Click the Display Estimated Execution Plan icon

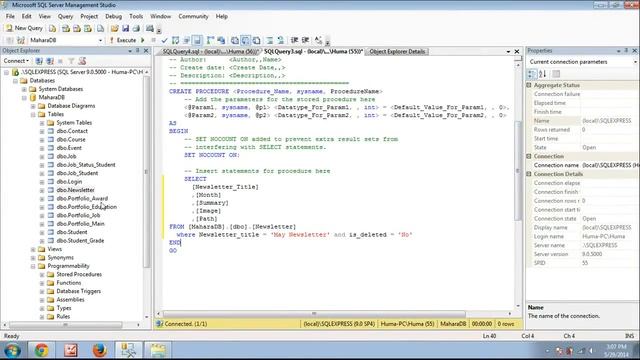coord(176,40)
